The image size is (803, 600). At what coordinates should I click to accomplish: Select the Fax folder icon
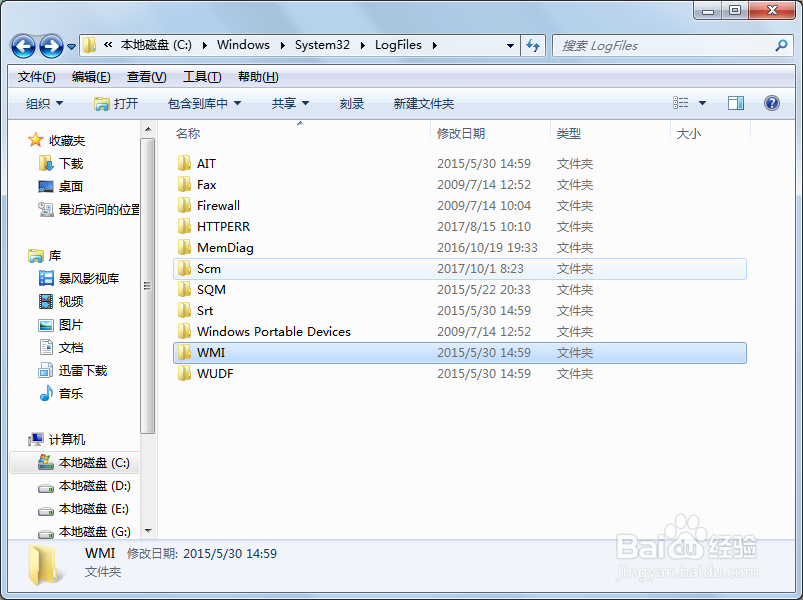tap(184, 184)
